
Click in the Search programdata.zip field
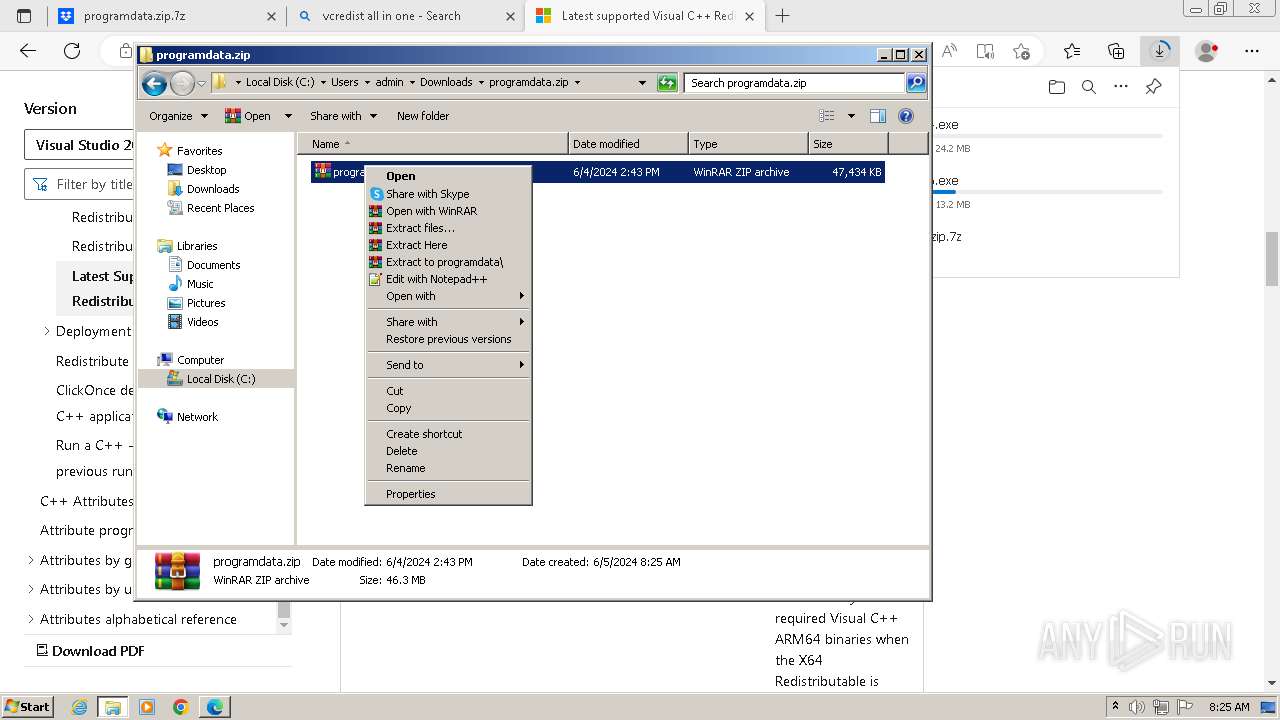[795, 83]
